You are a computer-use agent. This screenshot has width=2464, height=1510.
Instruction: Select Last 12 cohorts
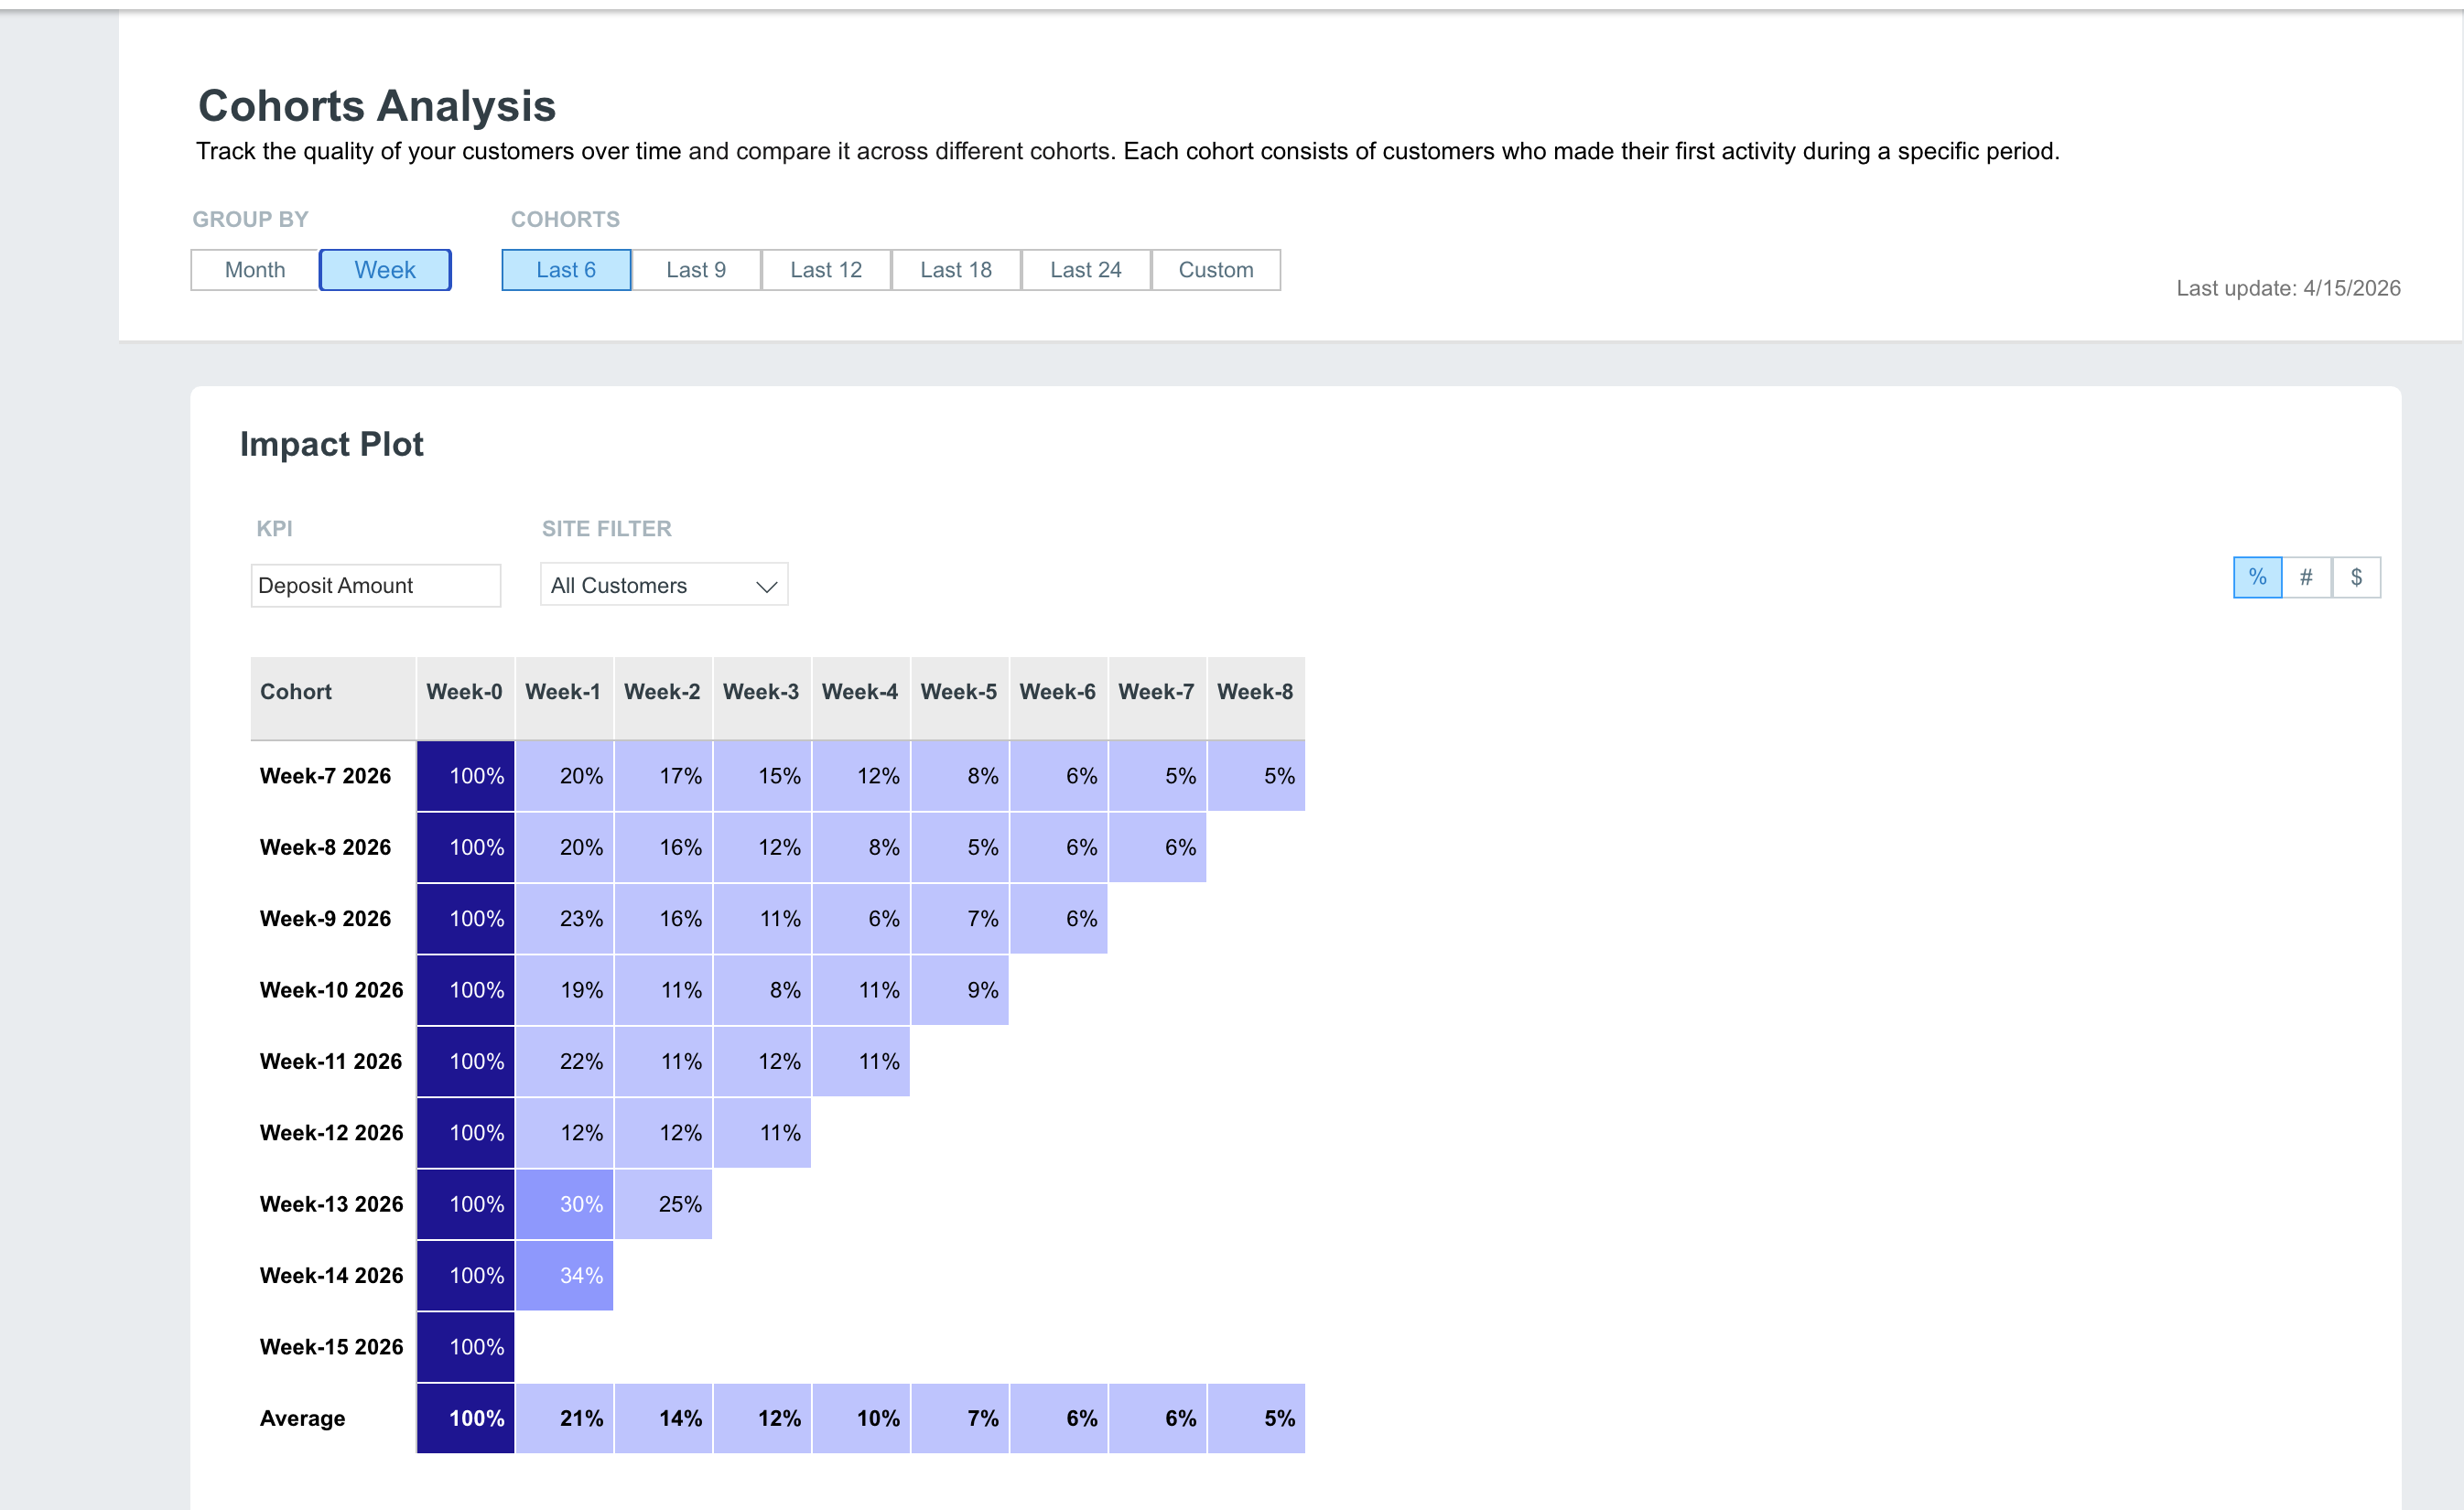pos(826,270)
